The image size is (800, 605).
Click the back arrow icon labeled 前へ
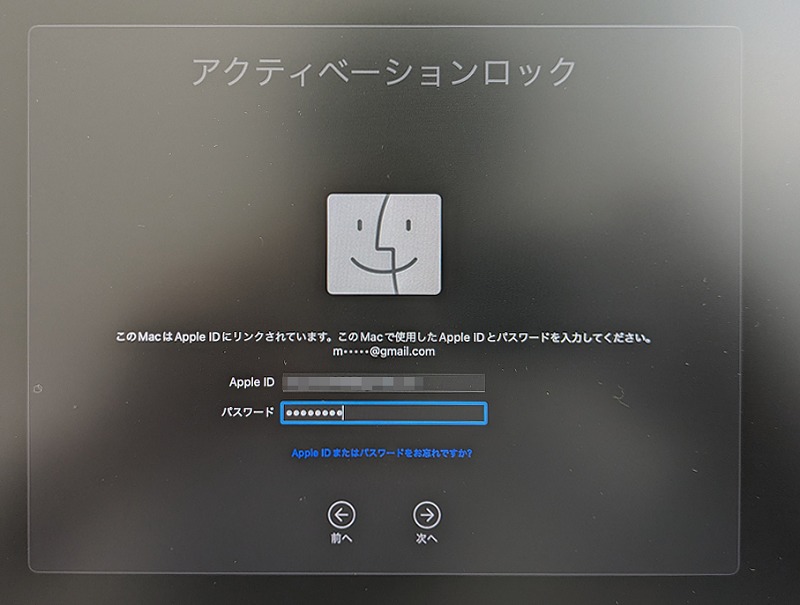341,515
